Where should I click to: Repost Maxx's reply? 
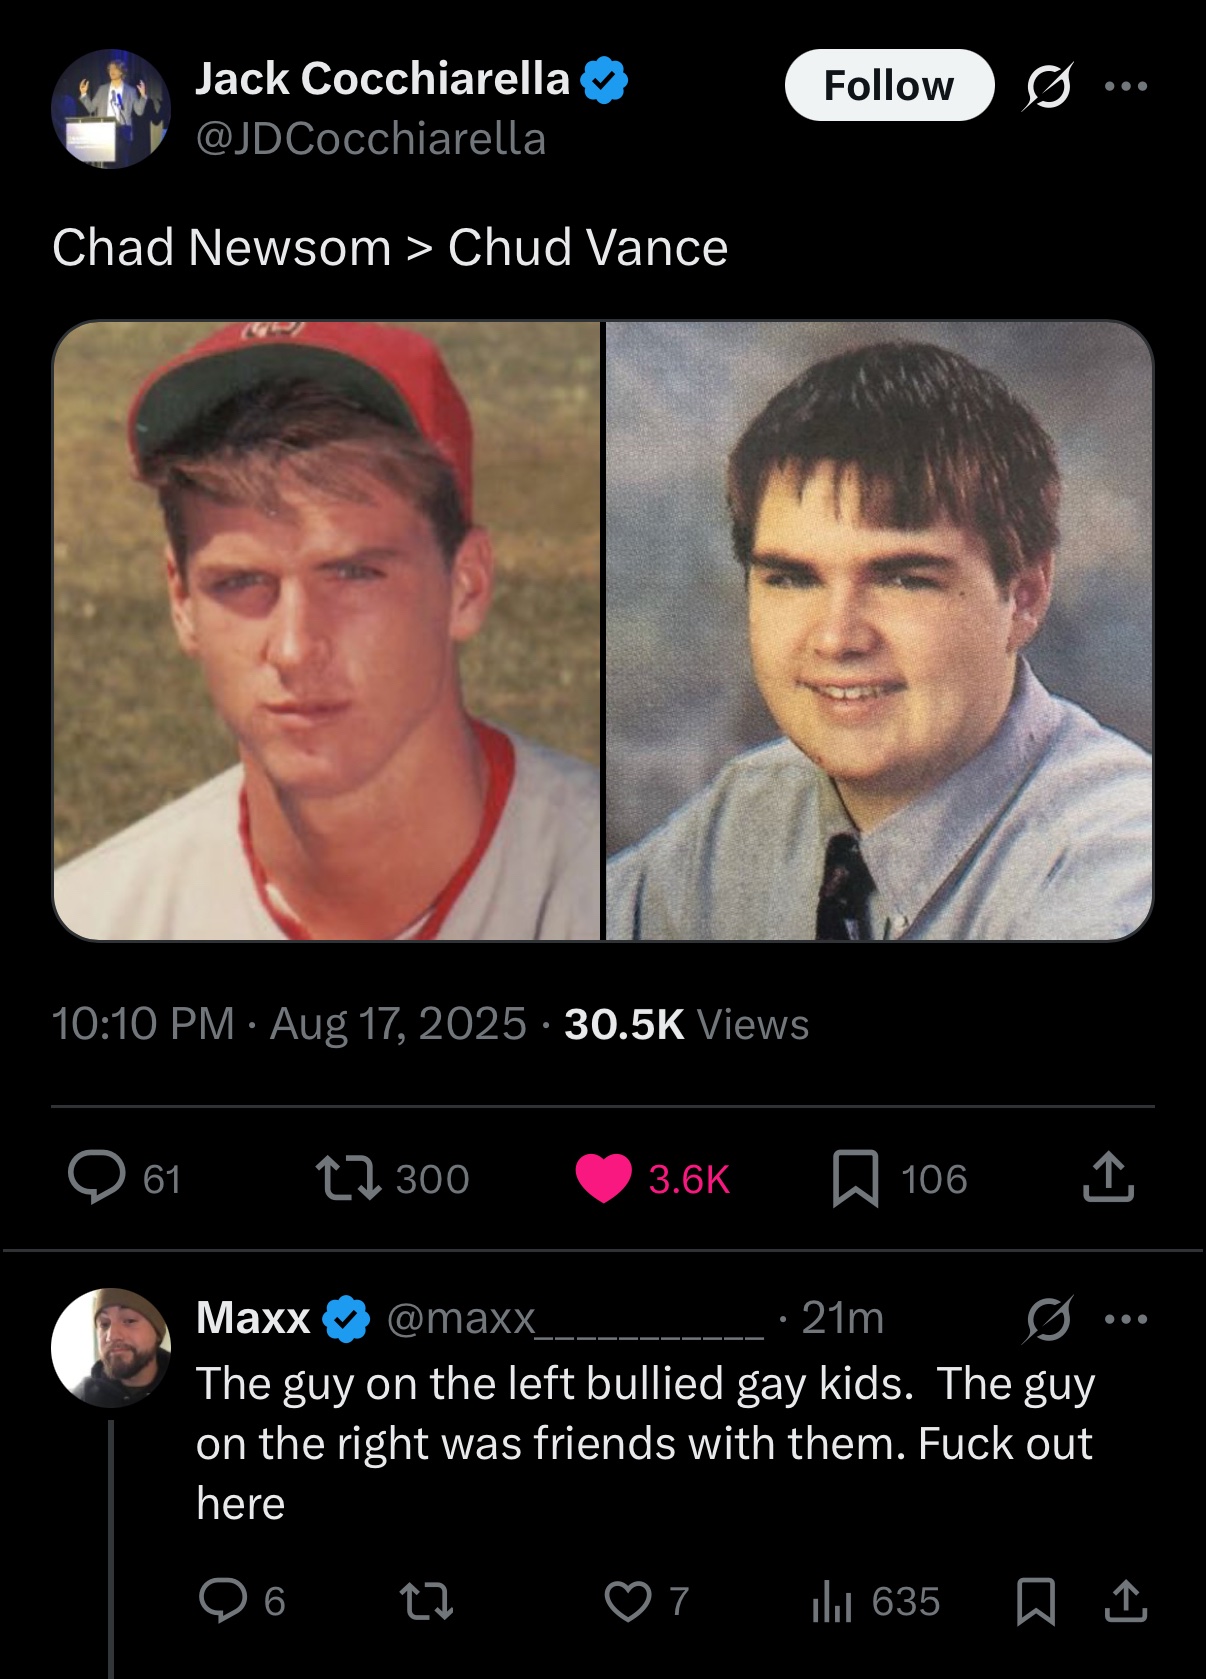(427, 1601)
